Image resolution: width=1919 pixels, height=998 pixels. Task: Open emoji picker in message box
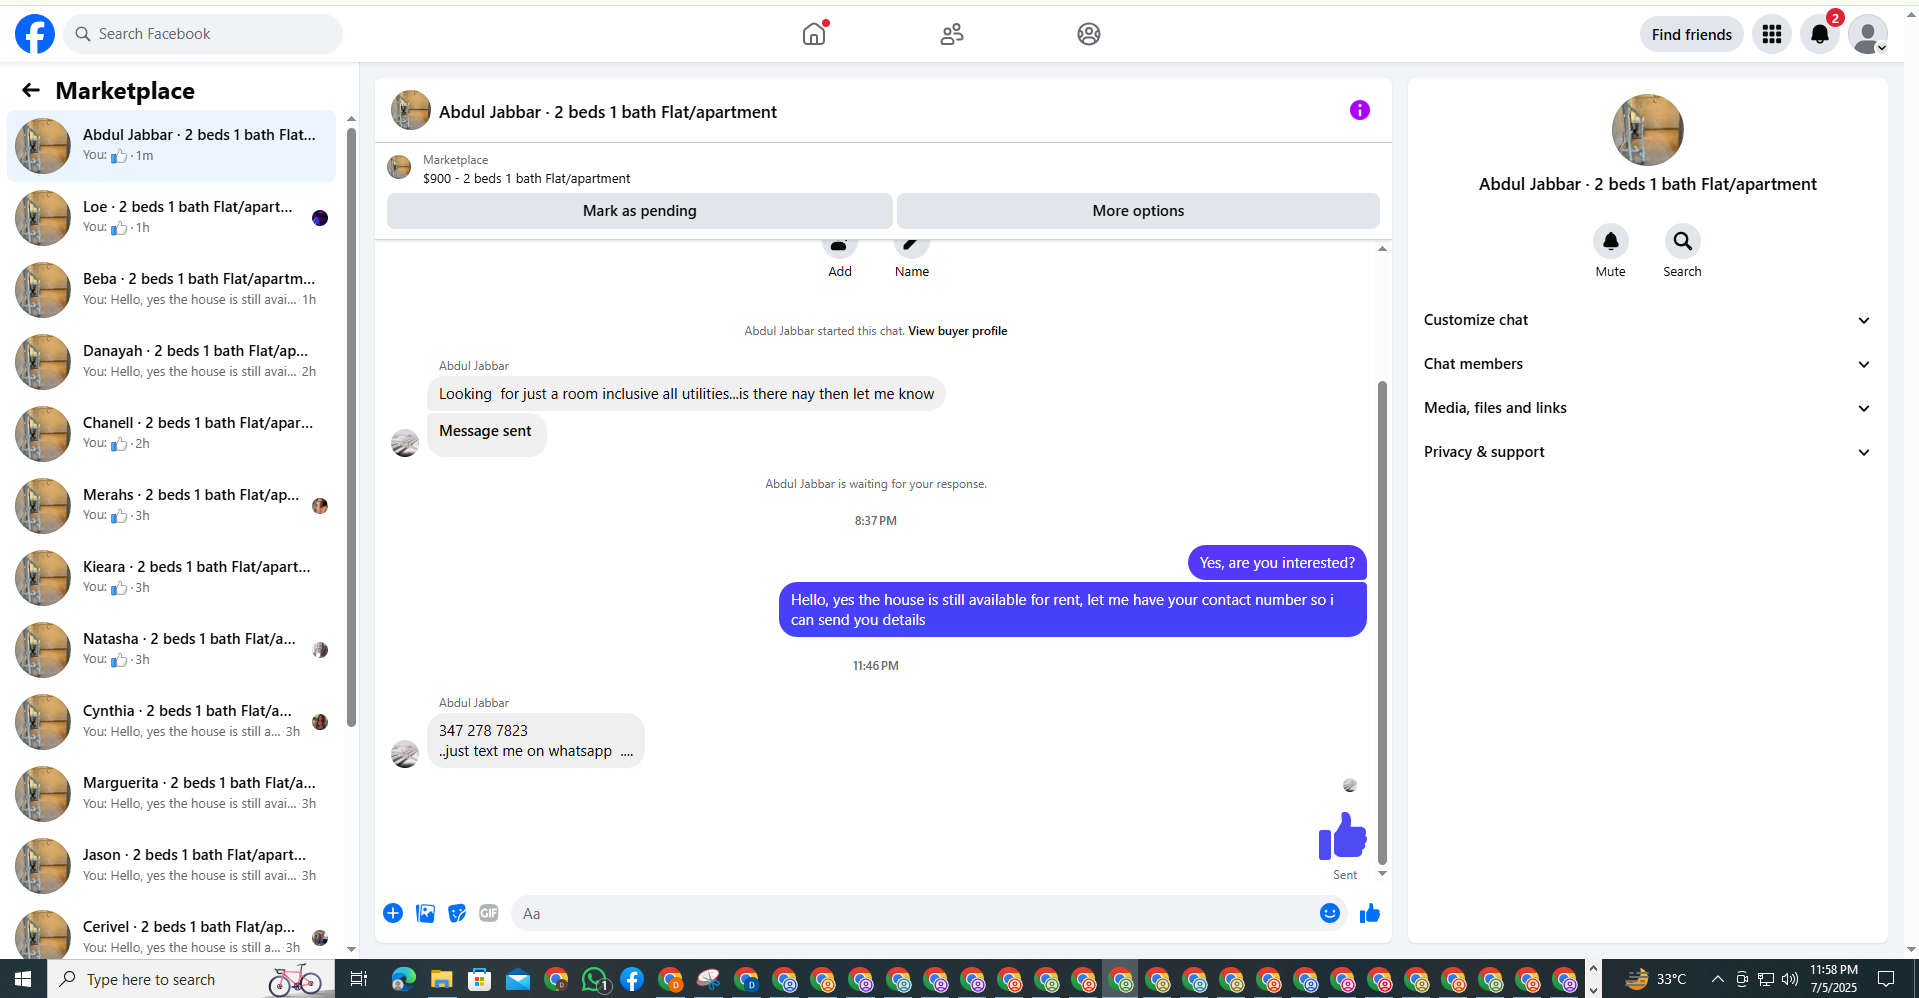pos(1330,913)
